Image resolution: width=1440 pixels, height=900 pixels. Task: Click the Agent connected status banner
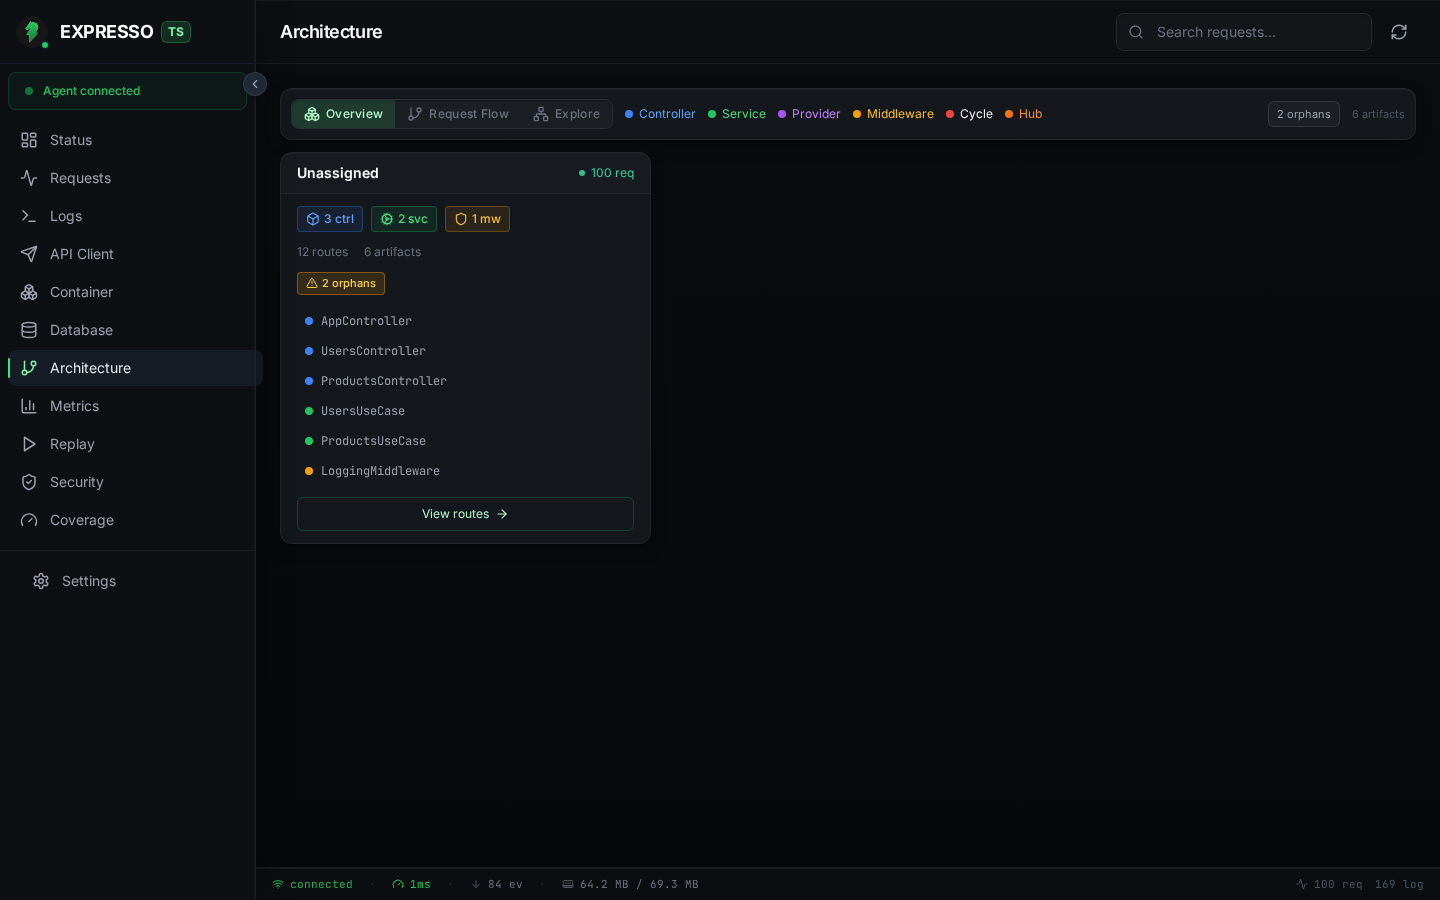point(127,91)
